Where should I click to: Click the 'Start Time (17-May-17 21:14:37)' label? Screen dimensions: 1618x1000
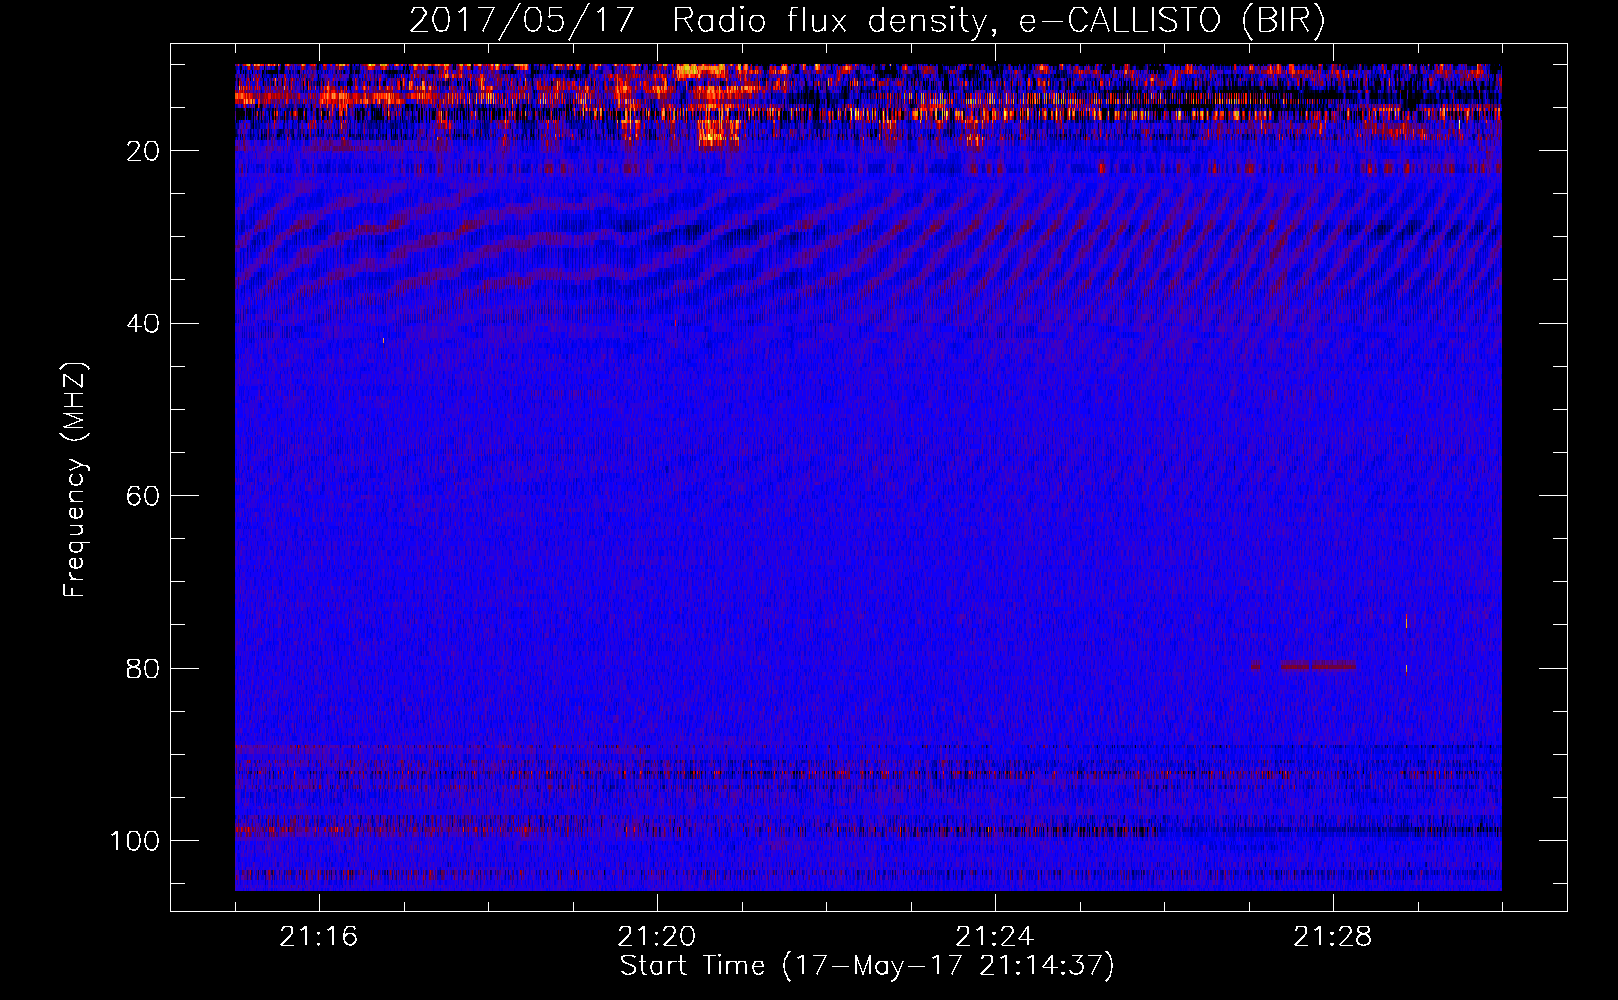pos(866,966)
